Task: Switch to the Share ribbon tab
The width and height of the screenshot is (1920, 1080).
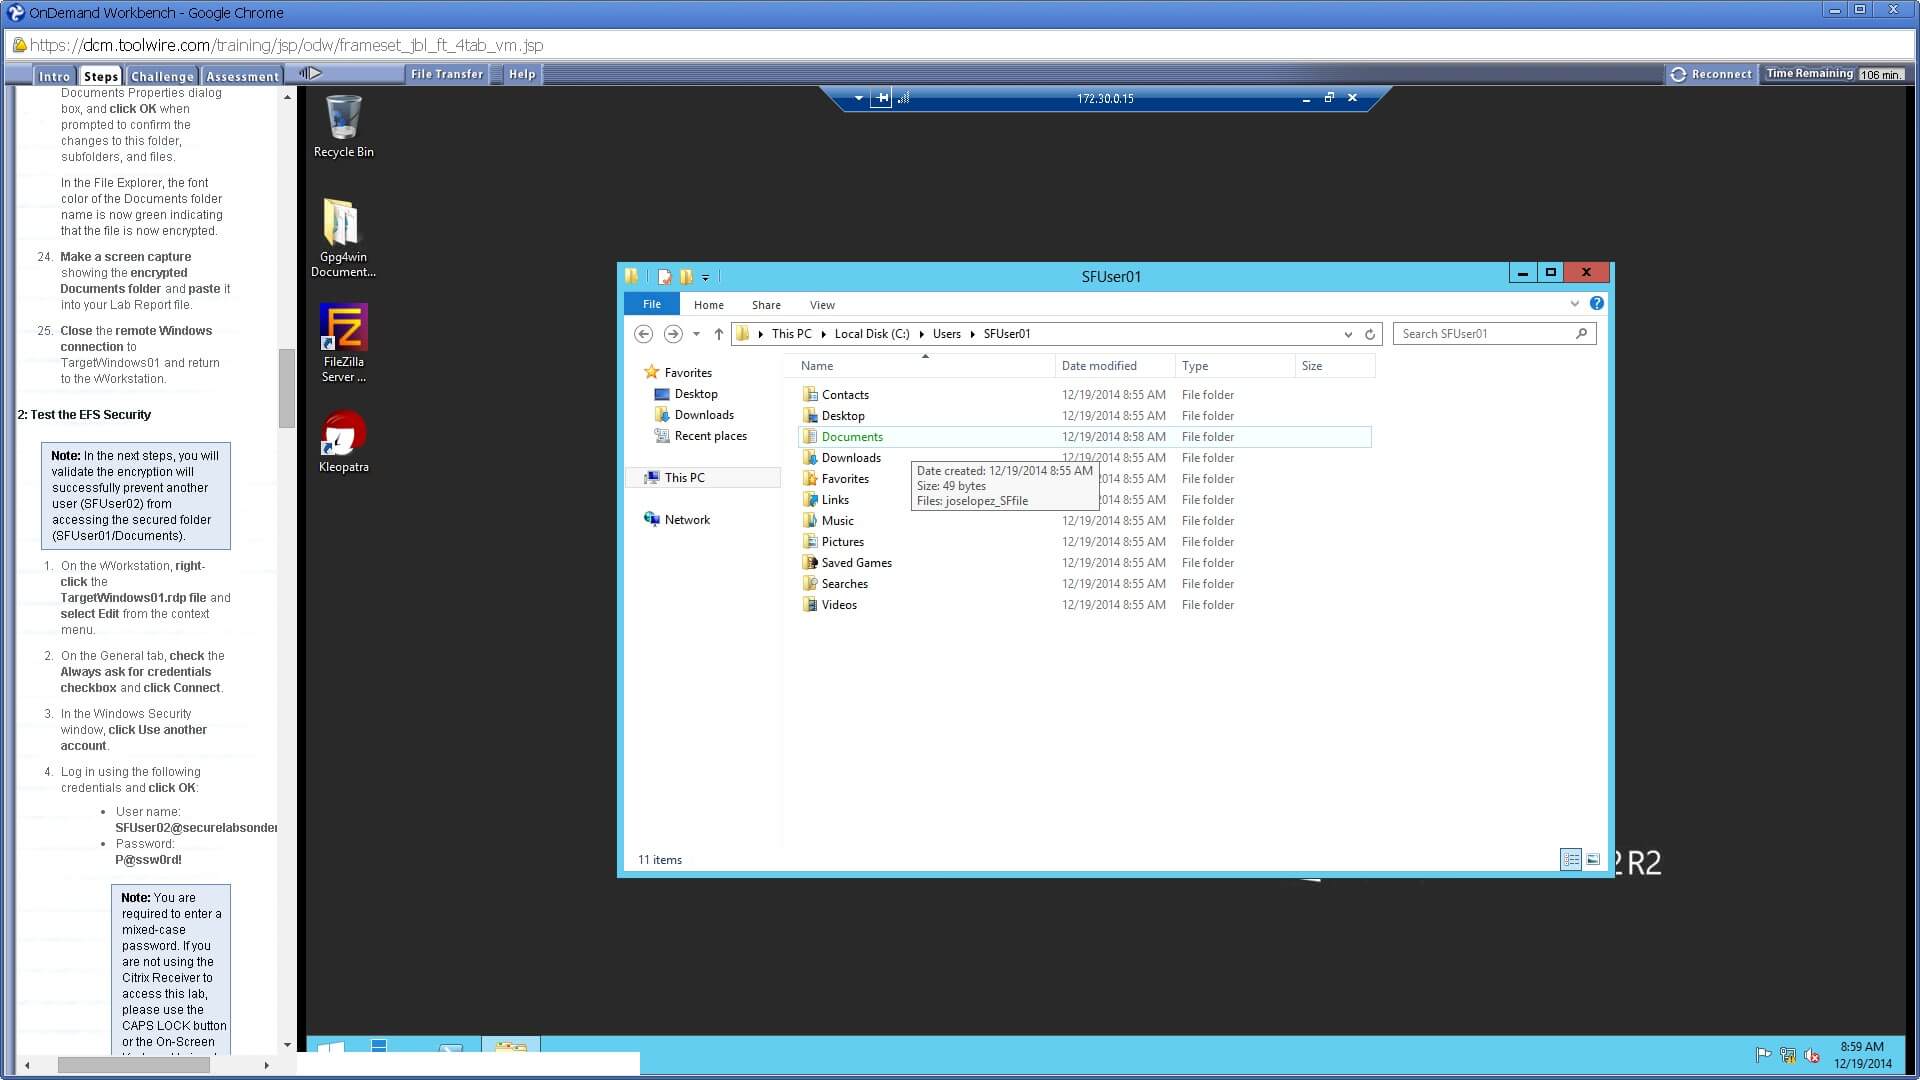Action: (x=765, y=305)
